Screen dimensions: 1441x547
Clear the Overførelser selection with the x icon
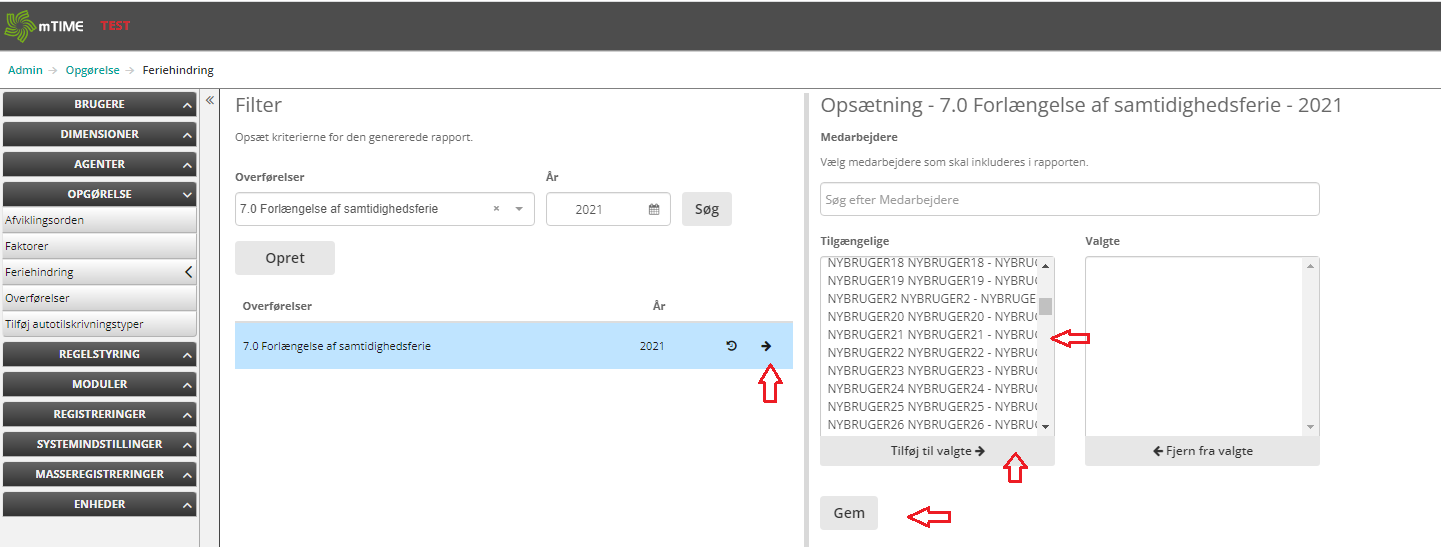[497, 209]
